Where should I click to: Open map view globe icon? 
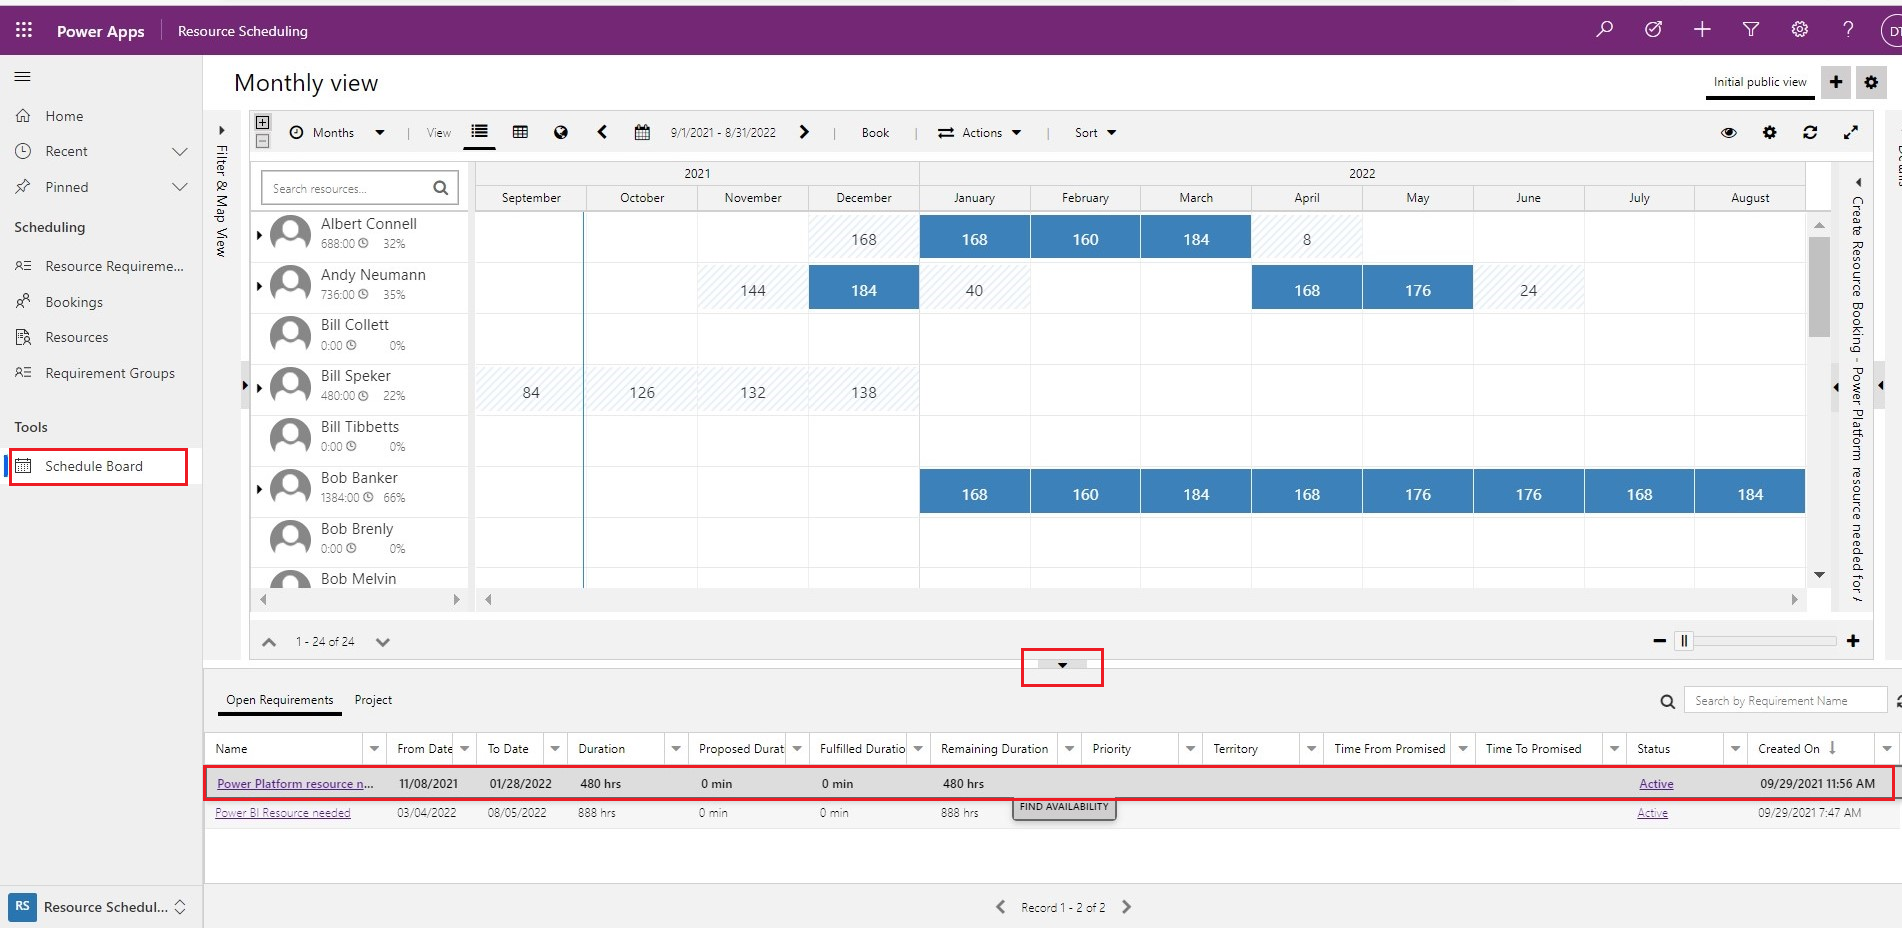click(x=561, y=132)
